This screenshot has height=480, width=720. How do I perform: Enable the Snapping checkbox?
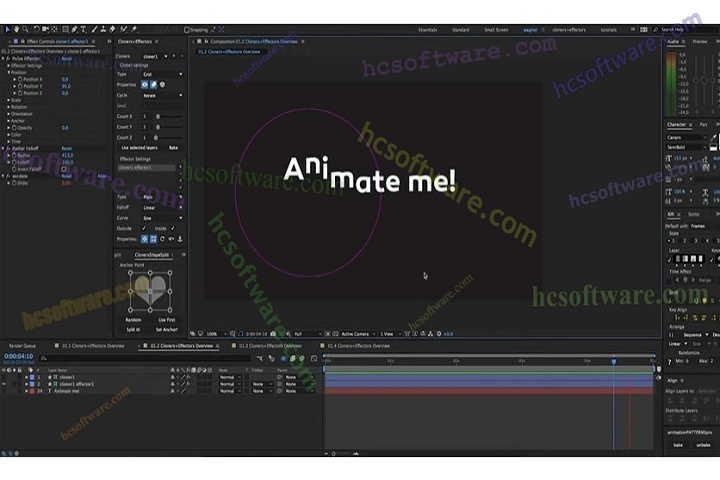click(187, 30)
